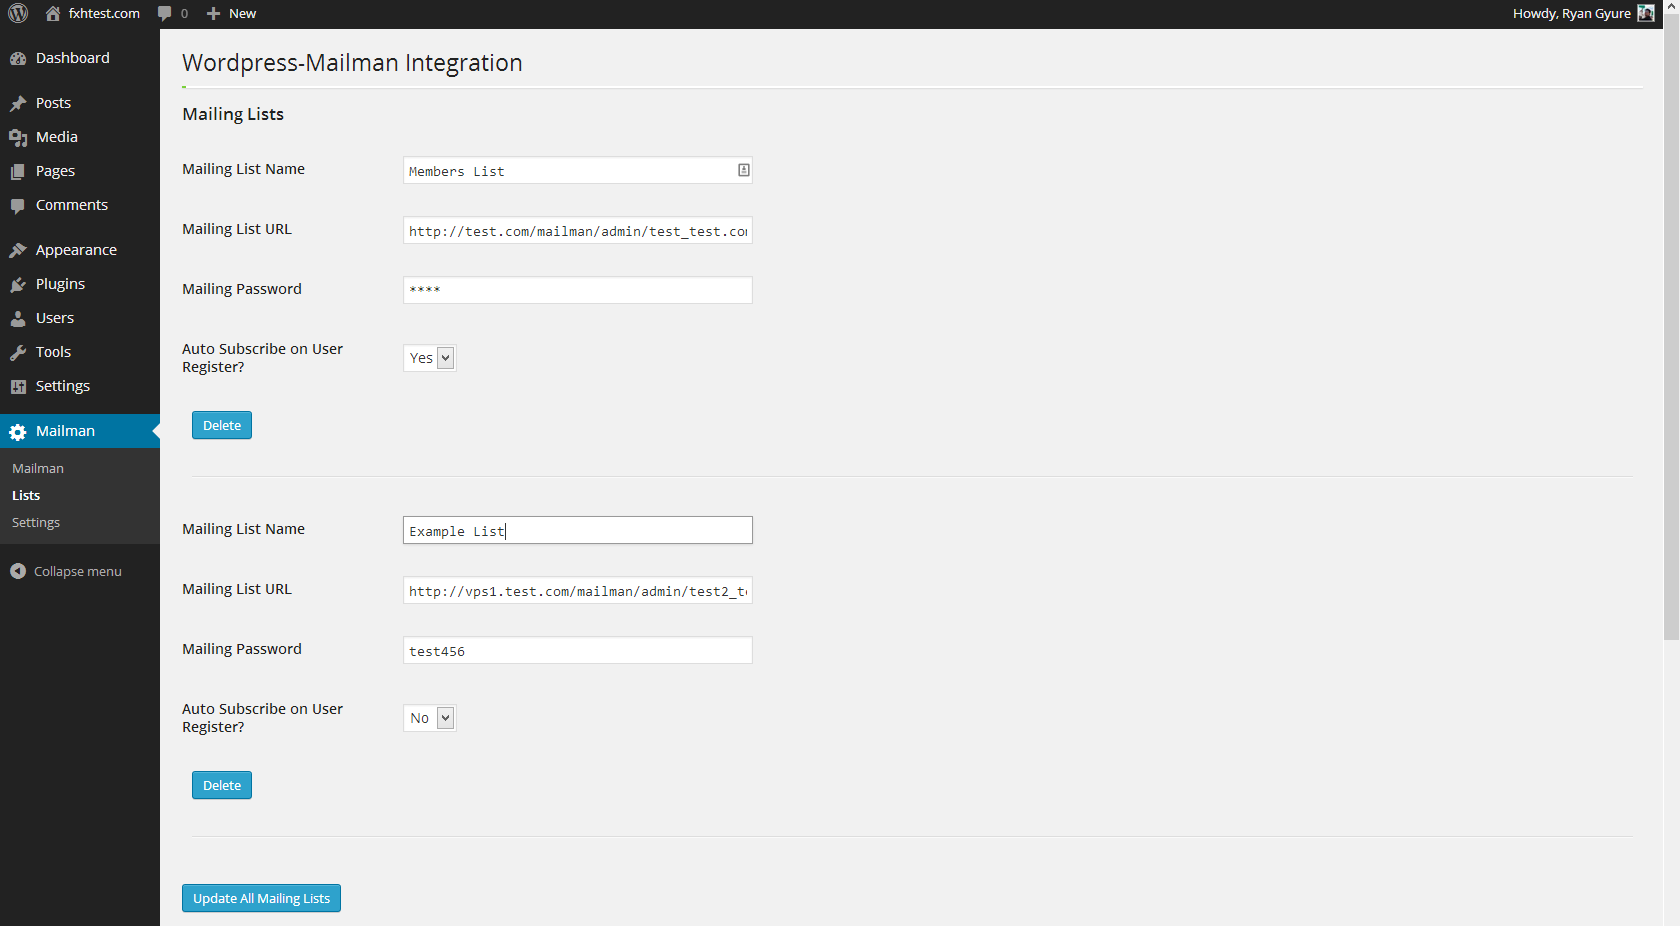Image resolution: width=1680 pixels, height=926 pixels.
Task: Click the Wordpress-Mailman Integration heading
Action: pos(352,63)
